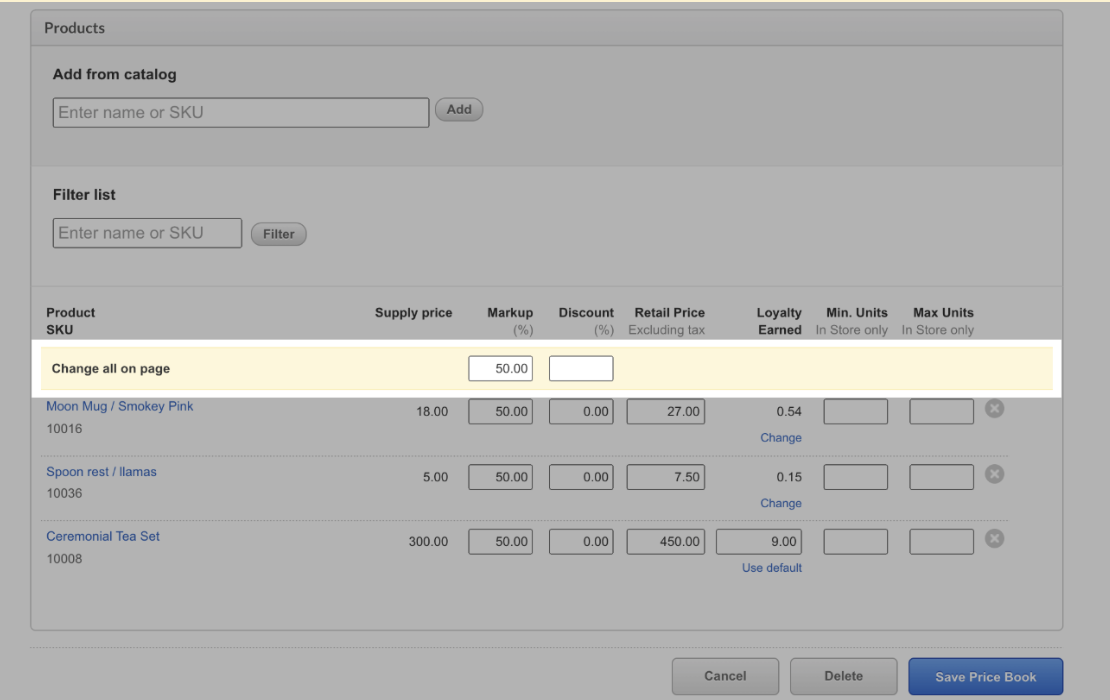Screen dimensions: 1110x700
Task: Open Moon Mug / Smokey Pink product link
Action: [120, 407]
